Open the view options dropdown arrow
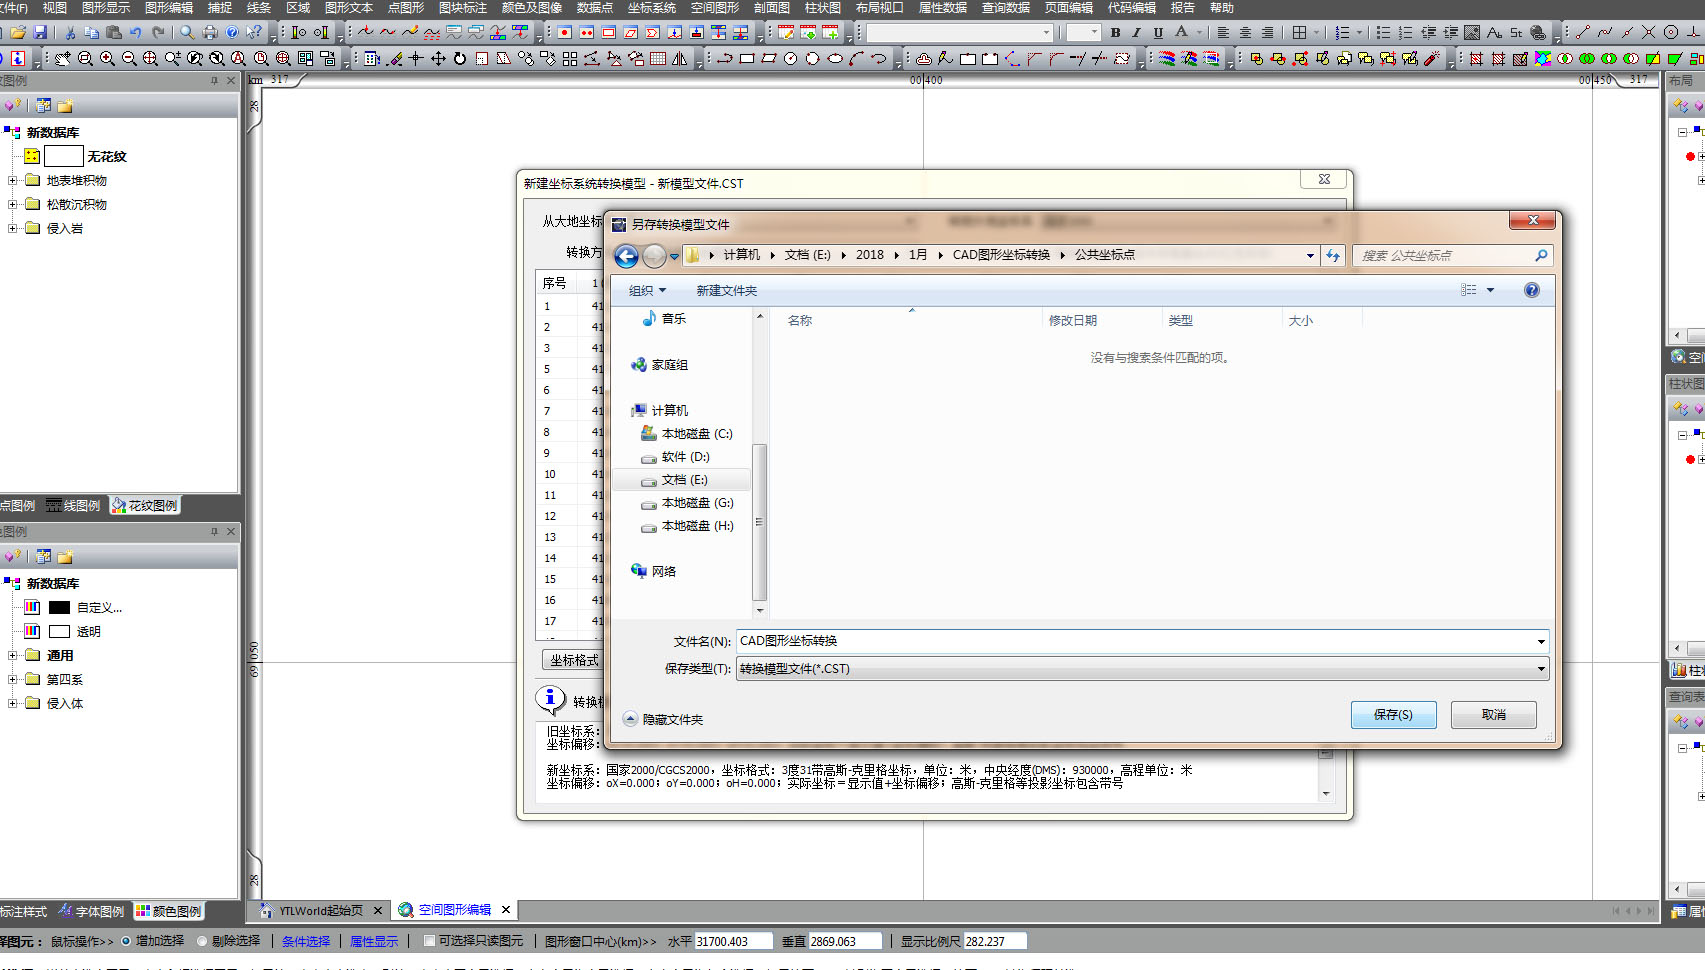This screenshot has height=970, width=1705. (x=1490, y=290)
